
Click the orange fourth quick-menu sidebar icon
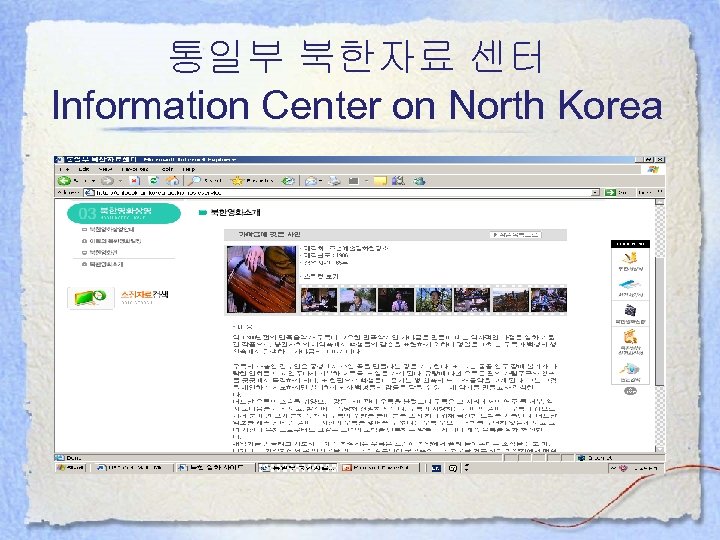[630, 337]
